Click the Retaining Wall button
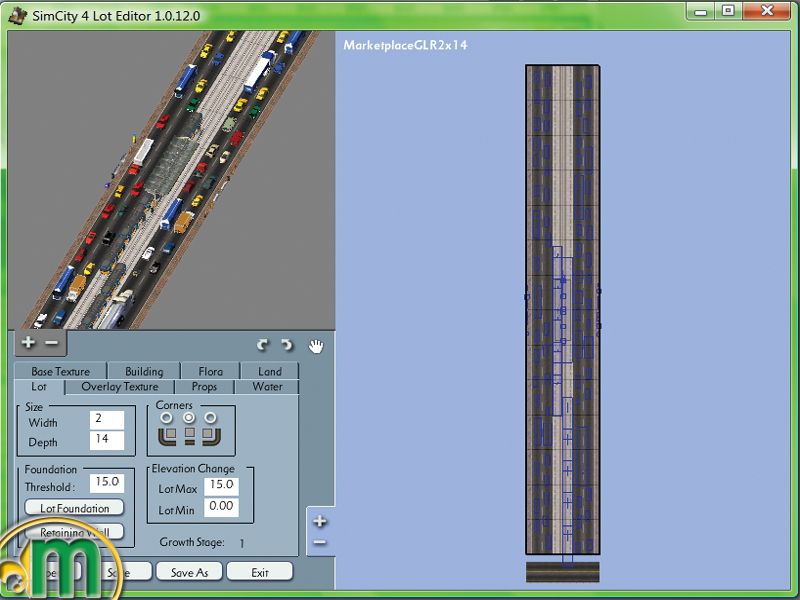This screenshot has width=800, height=600. click(74, 532)
